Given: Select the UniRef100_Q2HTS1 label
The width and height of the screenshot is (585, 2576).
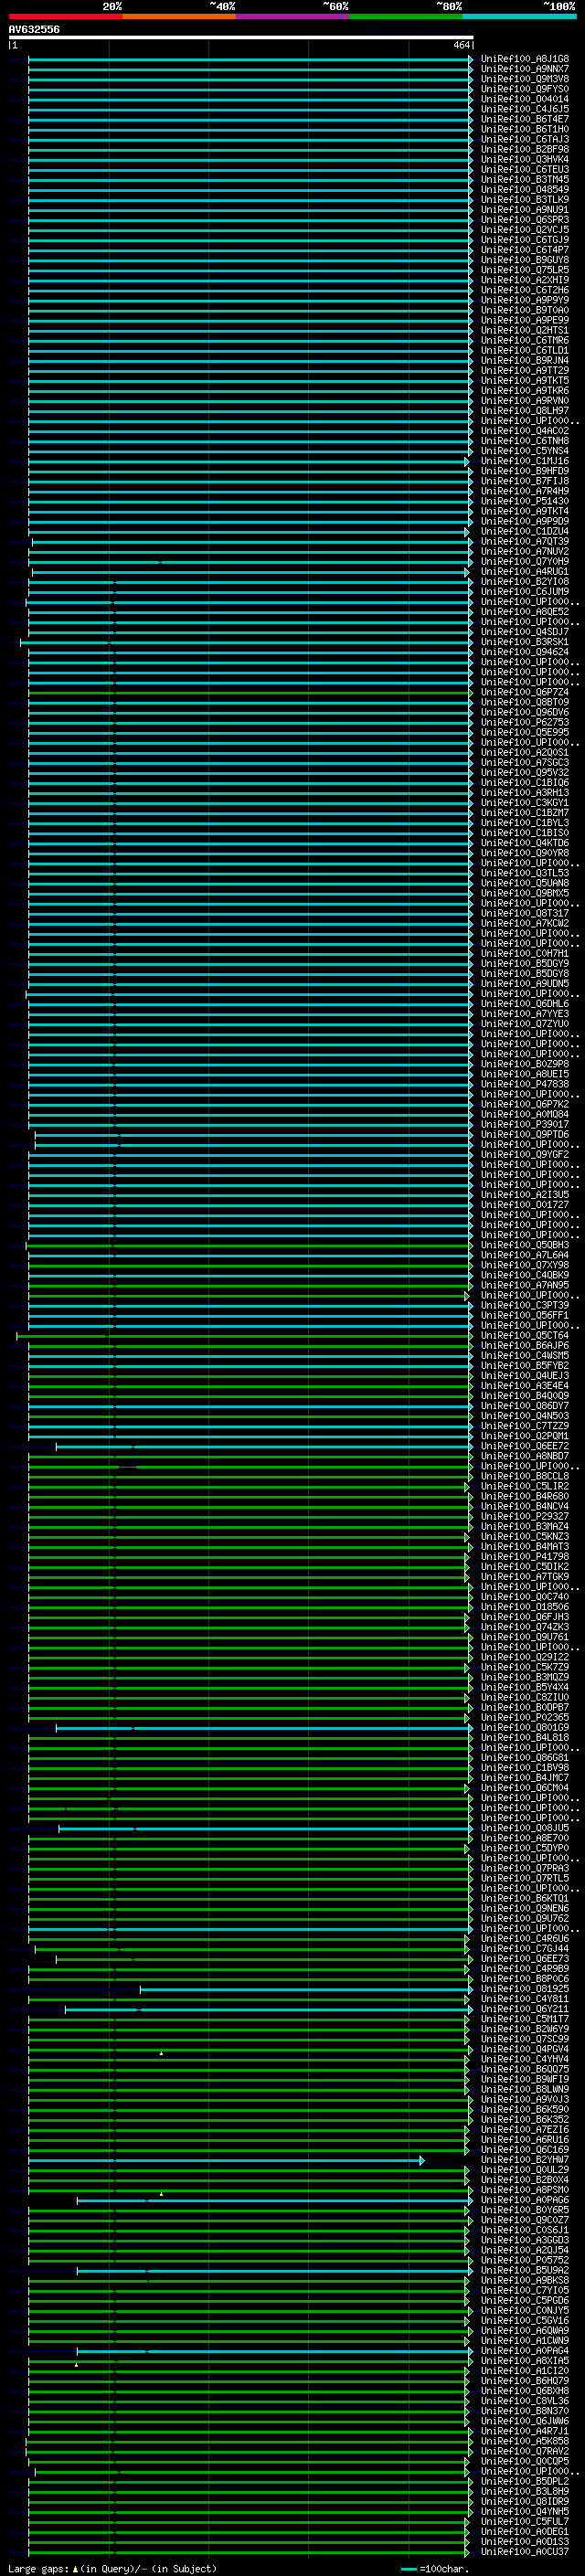Looking at the screenshot, I should click(x=525, y=330).
